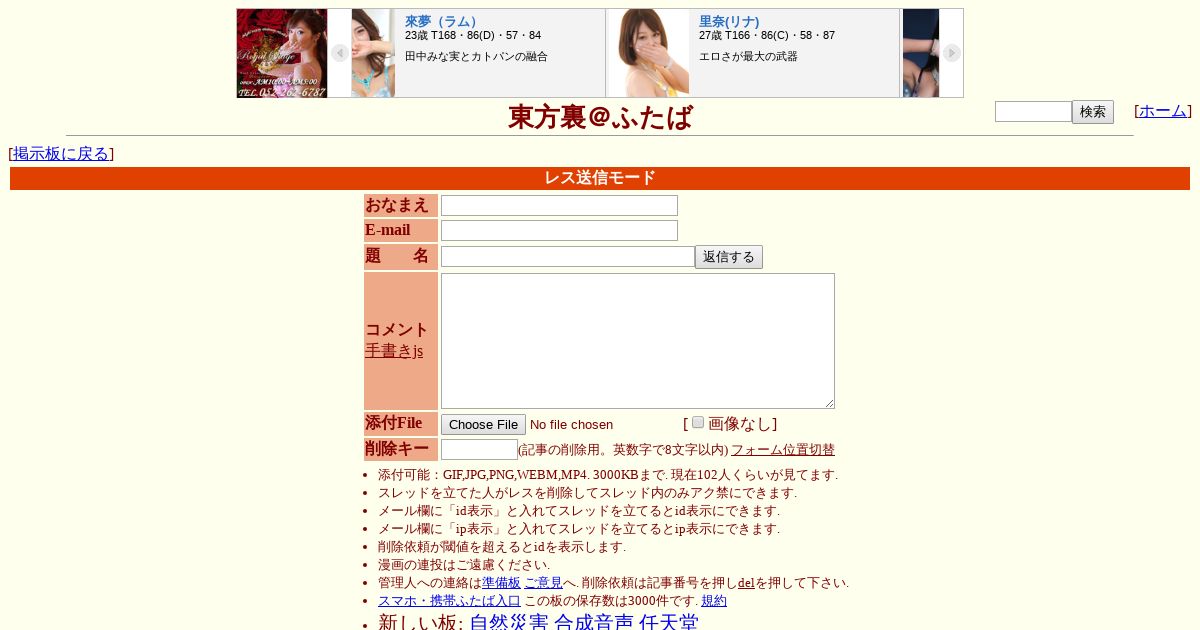
Task: Open the 里奈(リナ) profile link
Action: pos(729,21)
